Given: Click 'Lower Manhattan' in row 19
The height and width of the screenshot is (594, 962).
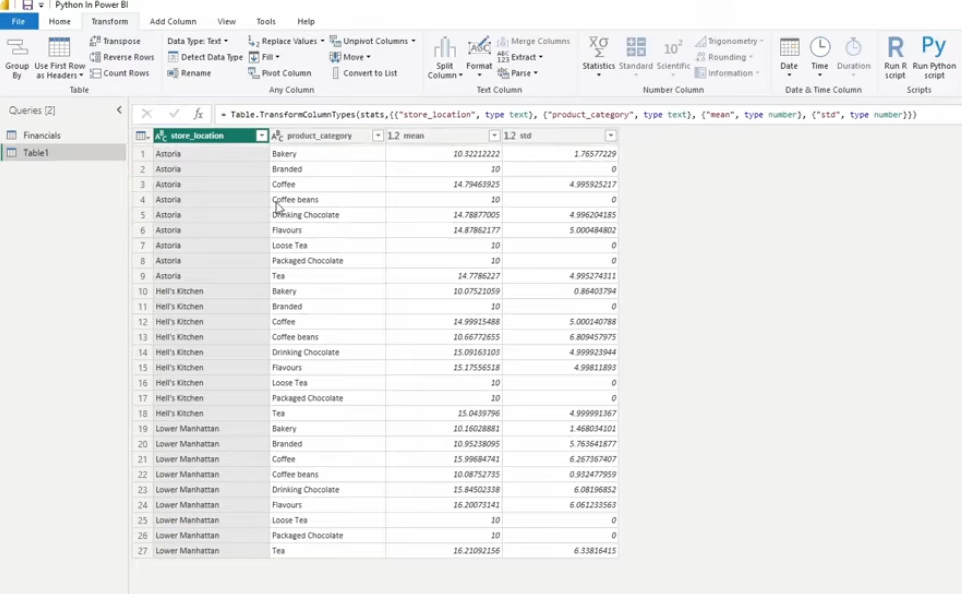Looking at the screenshot, I should click(x=187, y=429).
